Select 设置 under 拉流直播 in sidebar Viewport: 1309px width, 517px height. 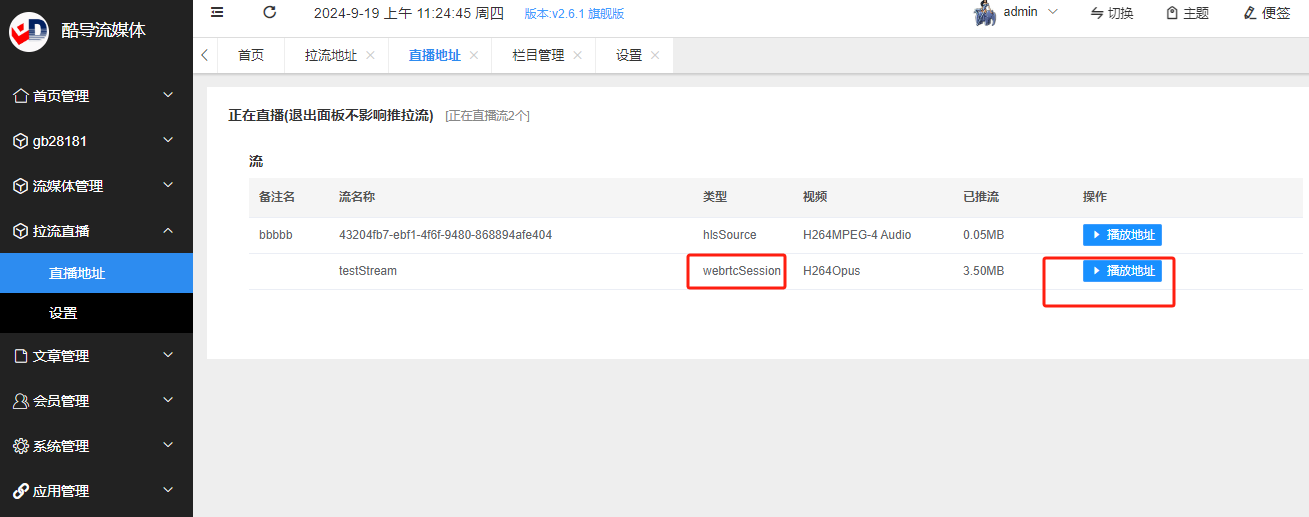click(96, 313)
